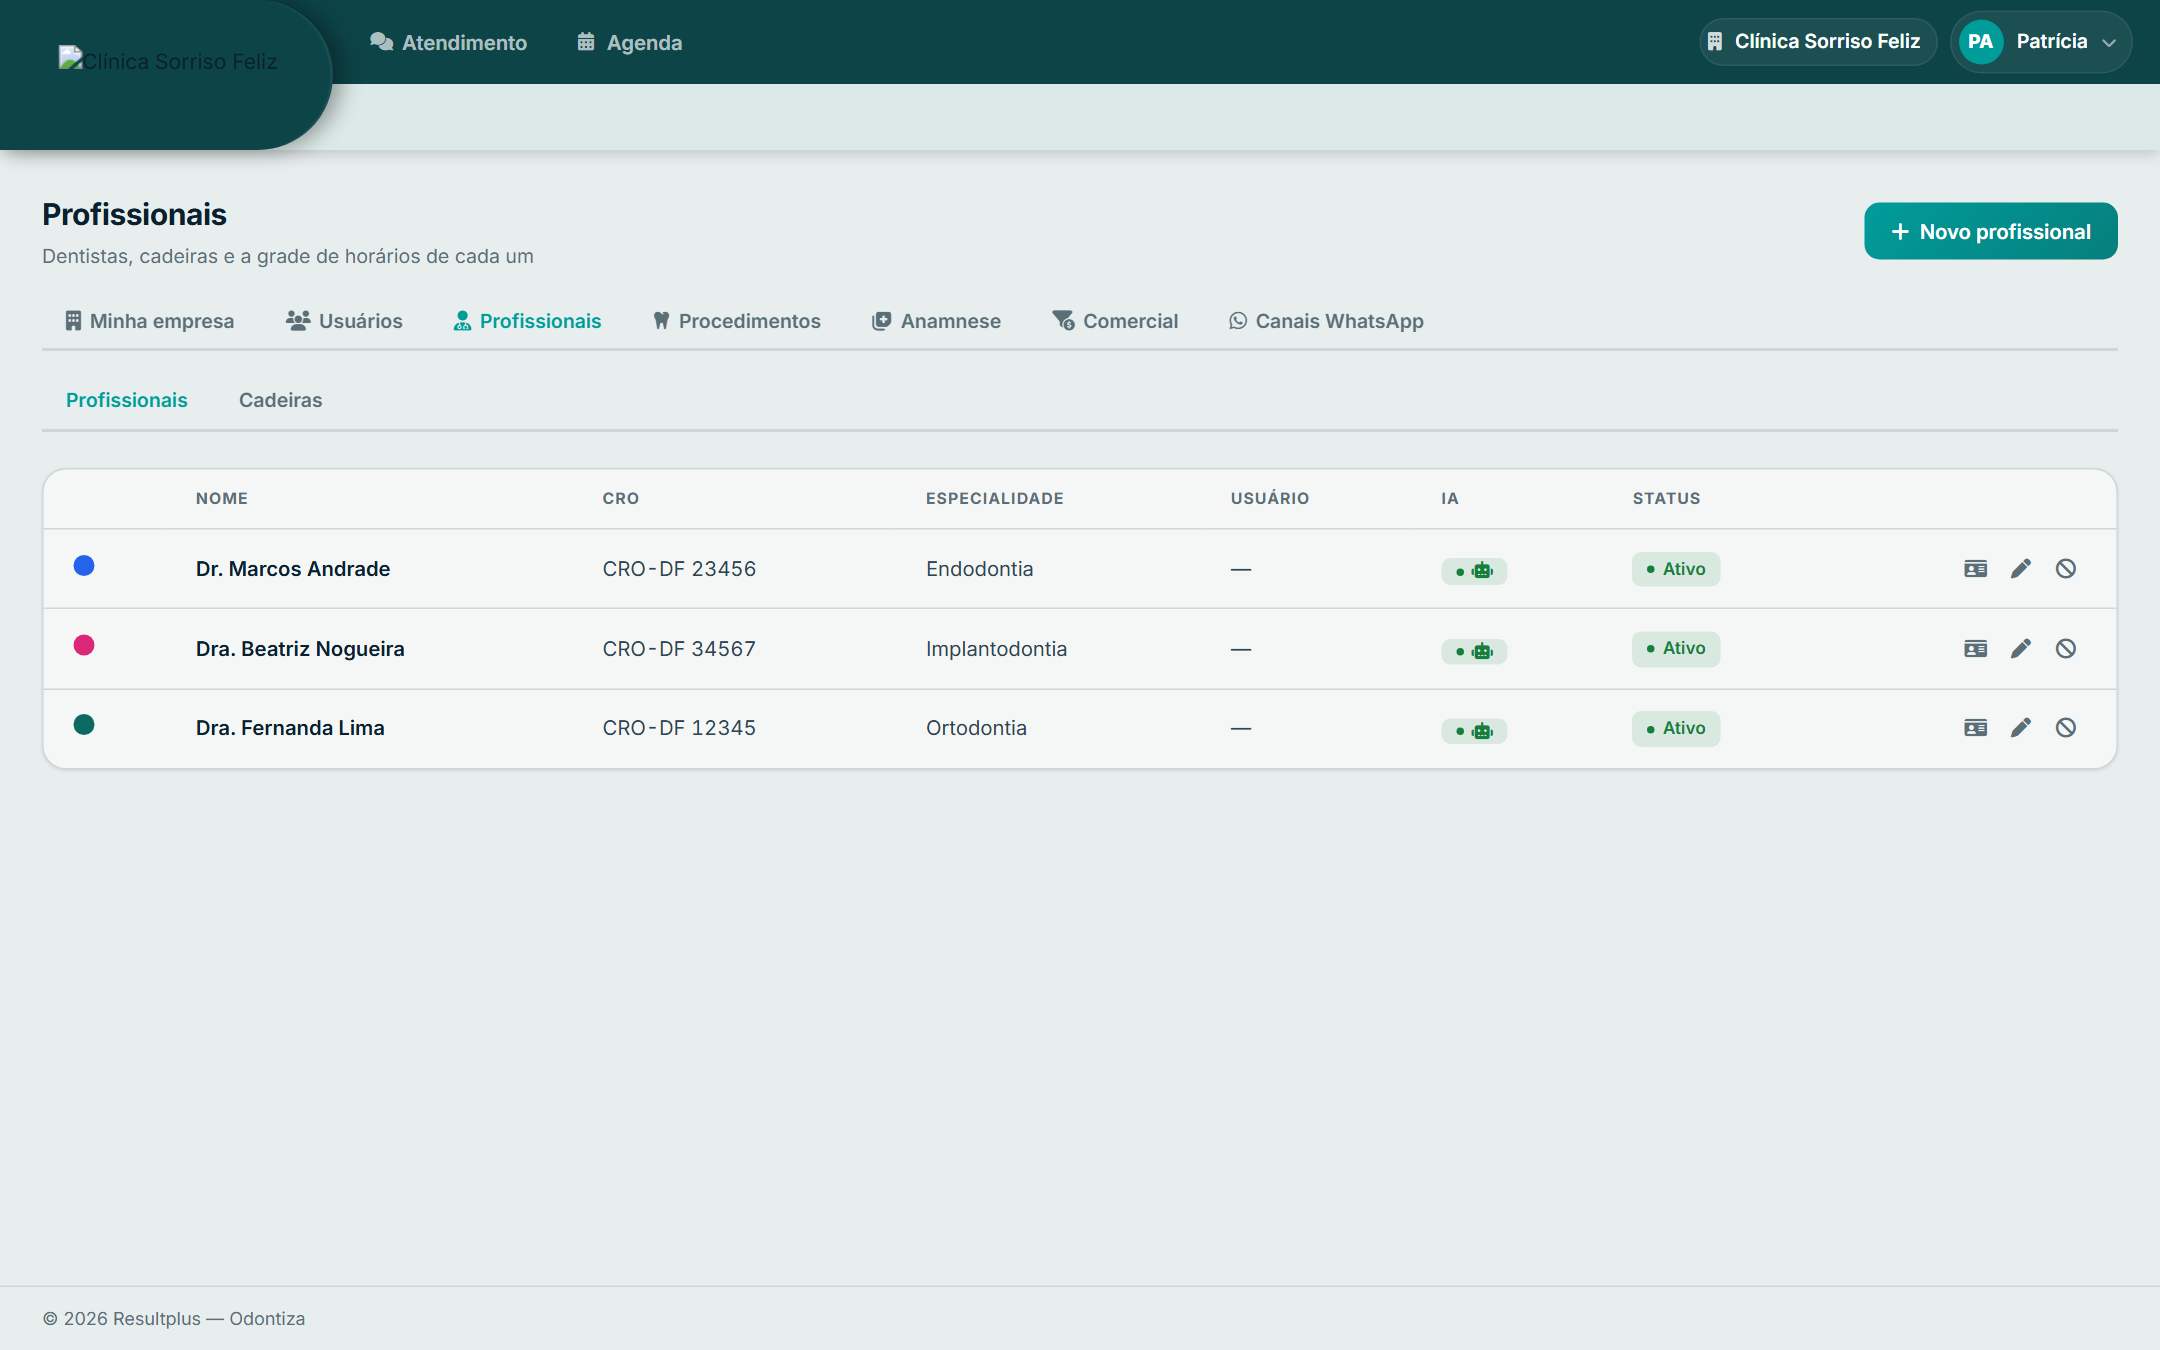Select the Profissionais settings tab with doctor icon
This screenshot has width=2160, height=1350.
pos(527,321)
